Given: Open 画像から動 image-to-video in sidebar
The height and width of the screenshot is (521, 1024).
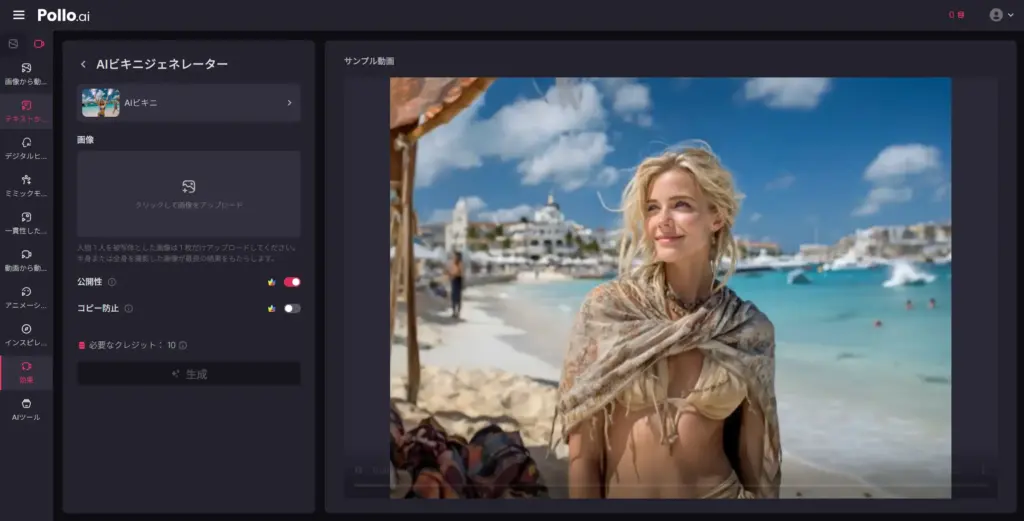Looking at the screenshot, I should tap(26, 74).
